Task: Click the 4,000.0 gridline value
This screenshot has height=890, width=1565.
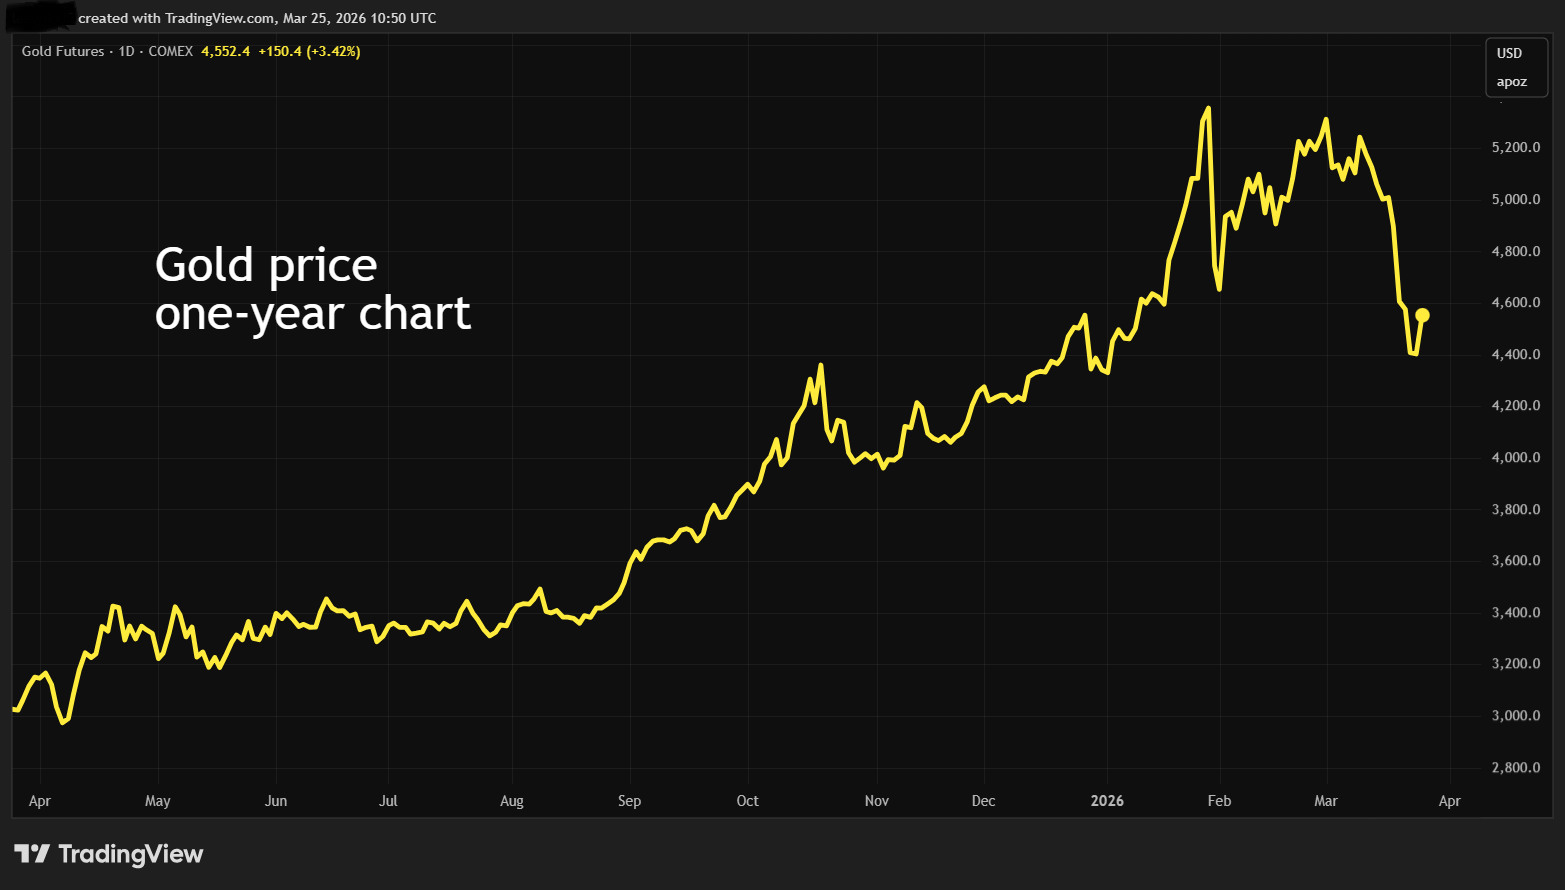Action: [x=1514, y=457]
